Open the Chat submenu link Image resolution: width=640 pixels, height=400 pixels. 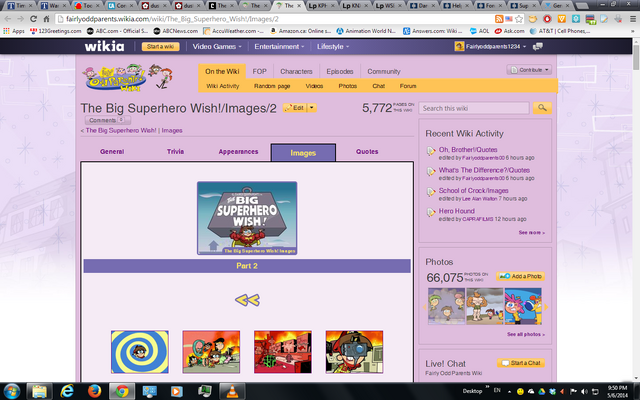pos(378,86)
